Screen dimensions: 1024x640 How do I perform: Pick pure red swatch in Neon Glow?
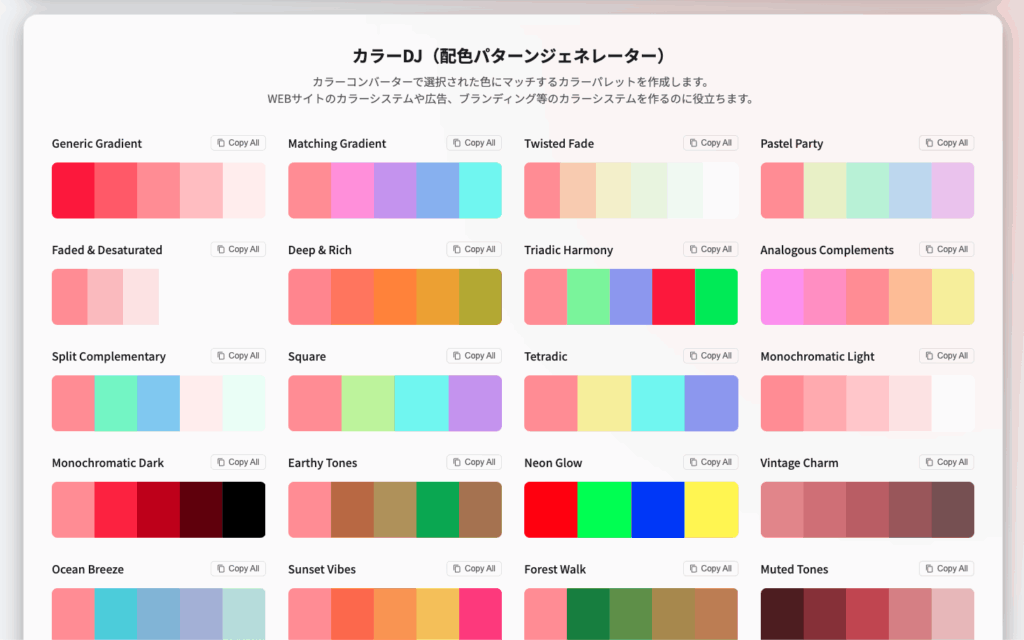tap(551, 509)
